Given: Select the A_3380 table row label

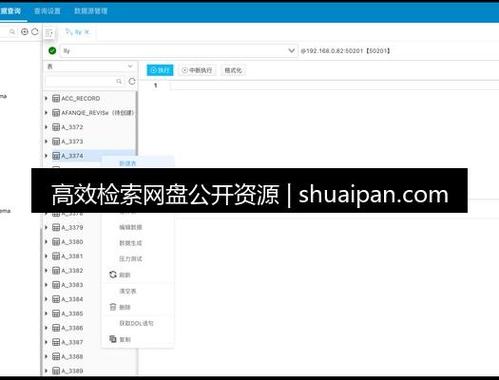Looking at the screenshot, I should [72, 242].
